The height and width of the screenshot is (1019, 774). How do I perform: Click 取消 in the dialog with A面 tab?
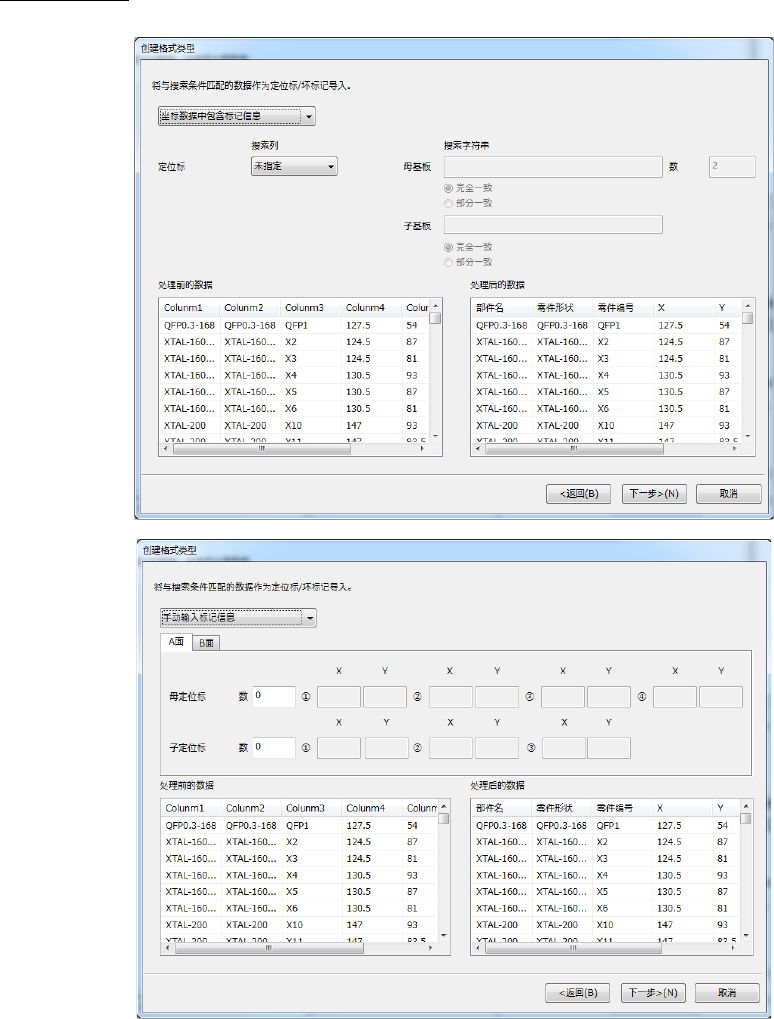pos(728,993)
